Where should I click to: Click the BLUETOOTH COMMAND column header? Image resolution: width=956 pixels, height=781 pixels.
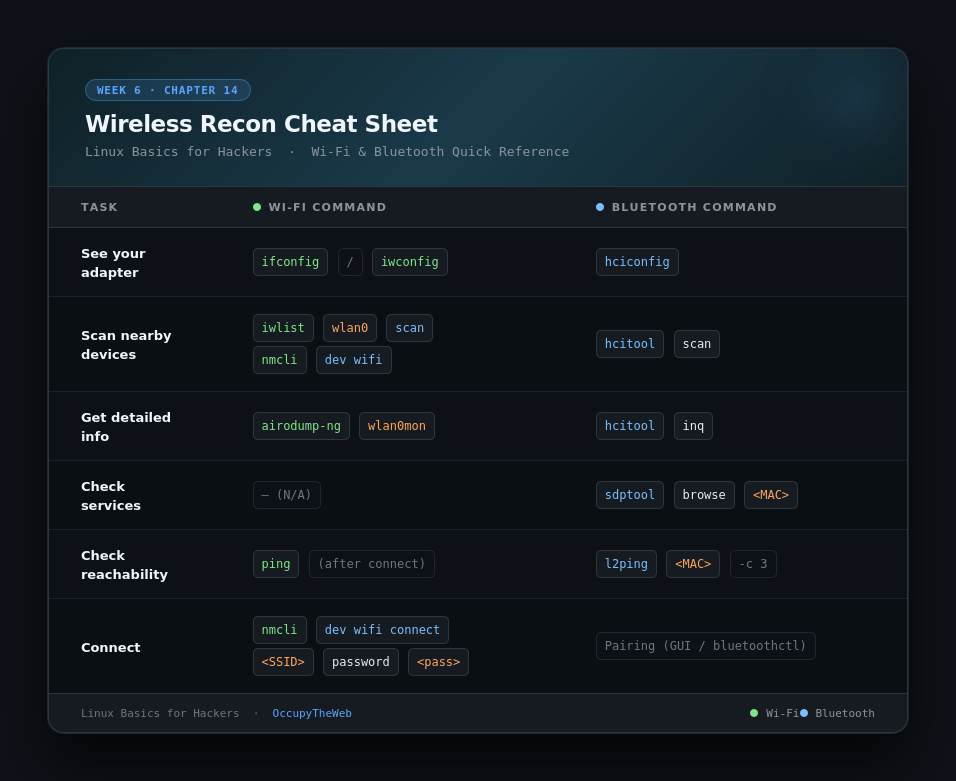694,207
